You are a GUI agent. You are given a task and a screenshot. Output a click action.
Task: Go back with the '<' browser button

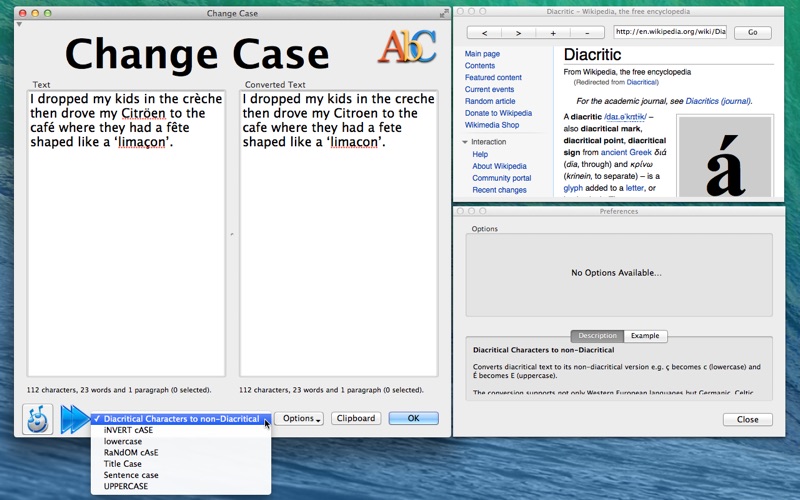click(484, 33)
